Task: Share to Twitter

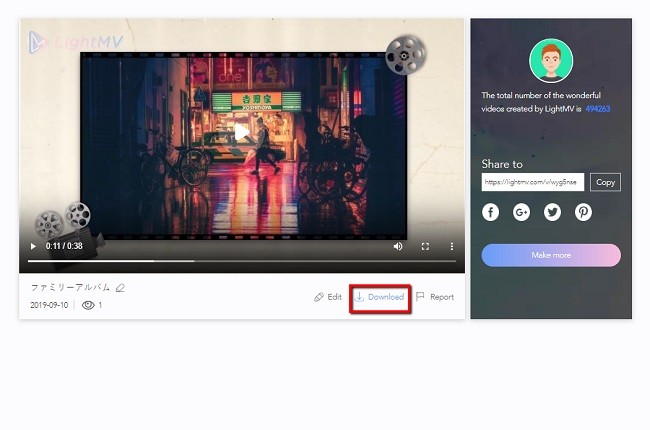Action: coord(552,212)
